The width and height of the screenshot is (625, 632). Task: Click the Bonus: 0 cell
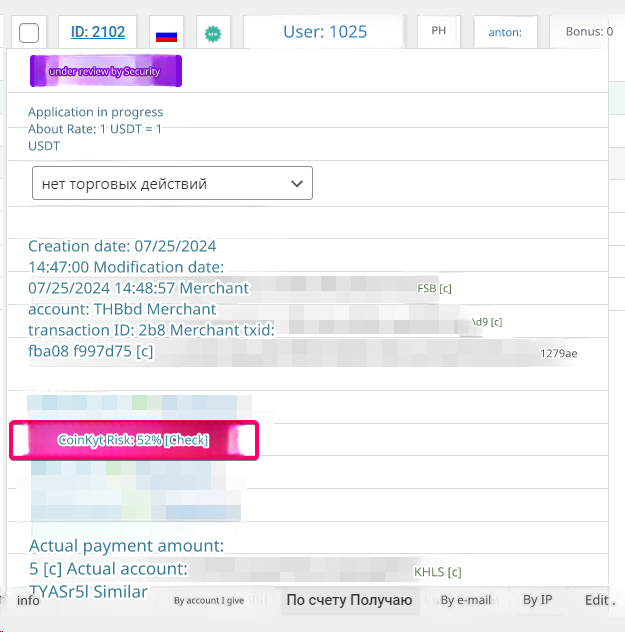589,32
